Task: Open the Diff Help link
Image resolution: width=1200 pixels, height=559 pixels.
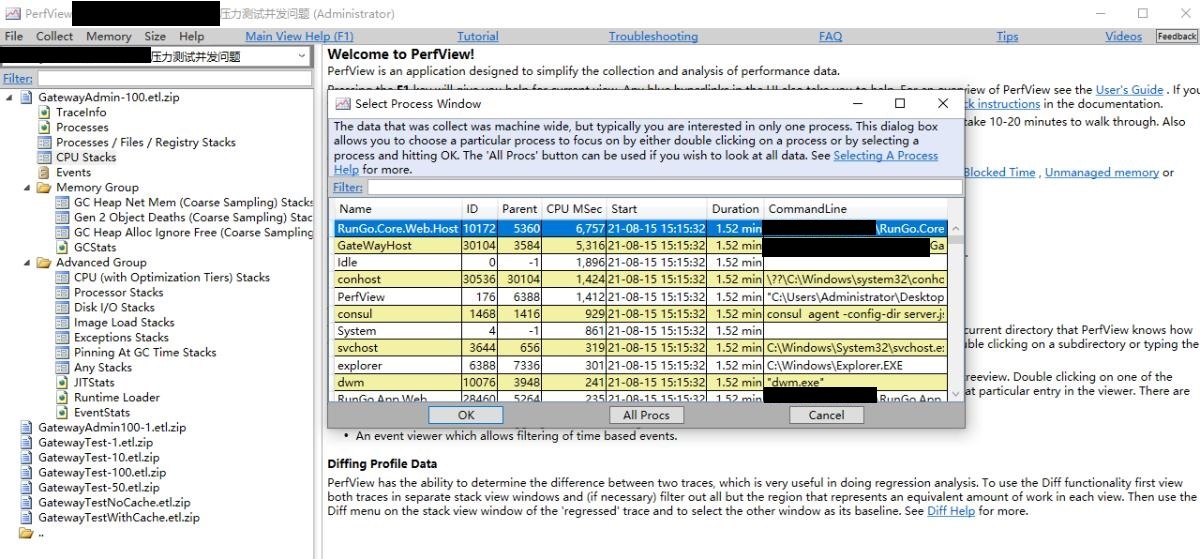Action: (951, 511)
